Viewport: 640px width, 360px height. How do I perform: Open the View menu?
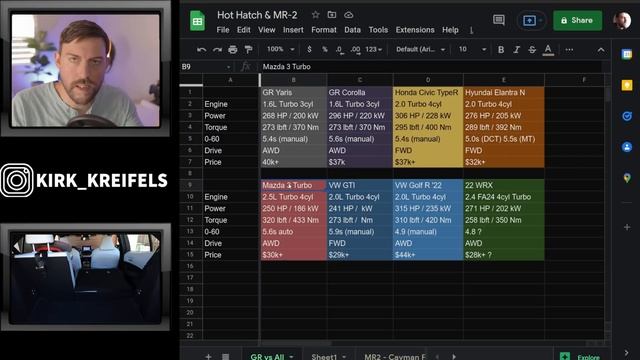pos(267,30)
